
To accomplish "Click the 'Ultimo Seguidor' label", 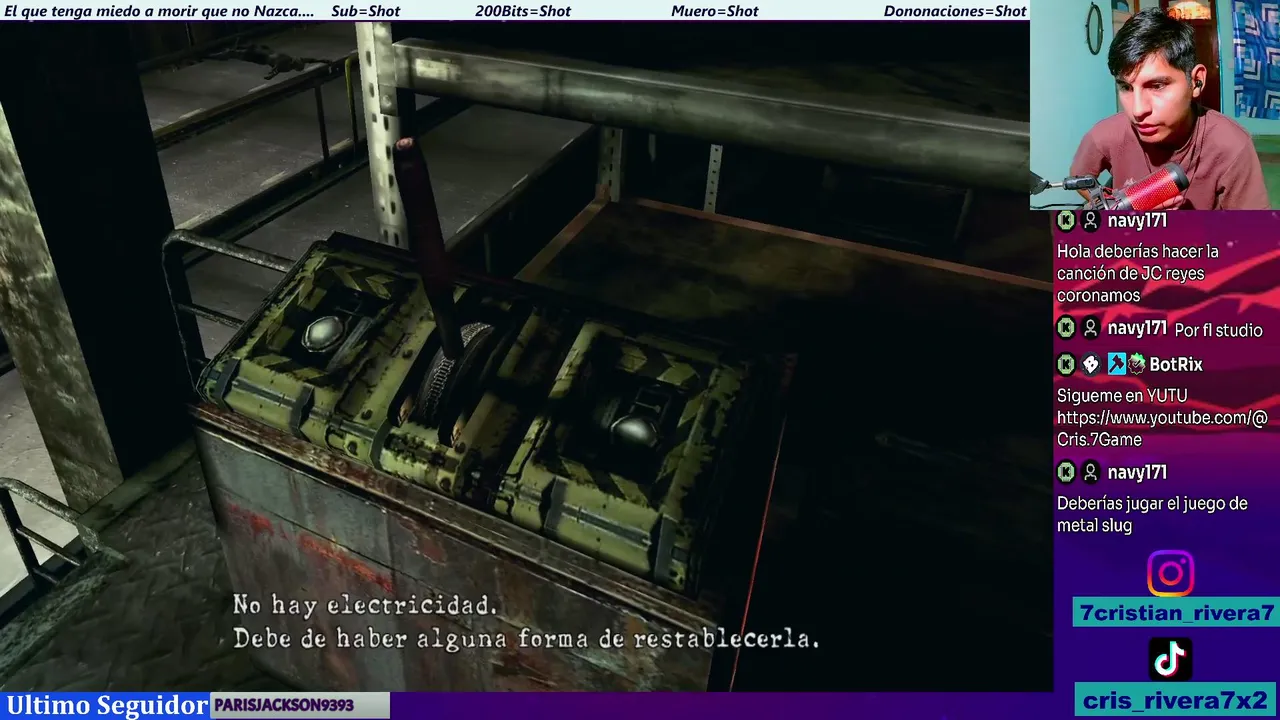I will click(x=107, y=705).
